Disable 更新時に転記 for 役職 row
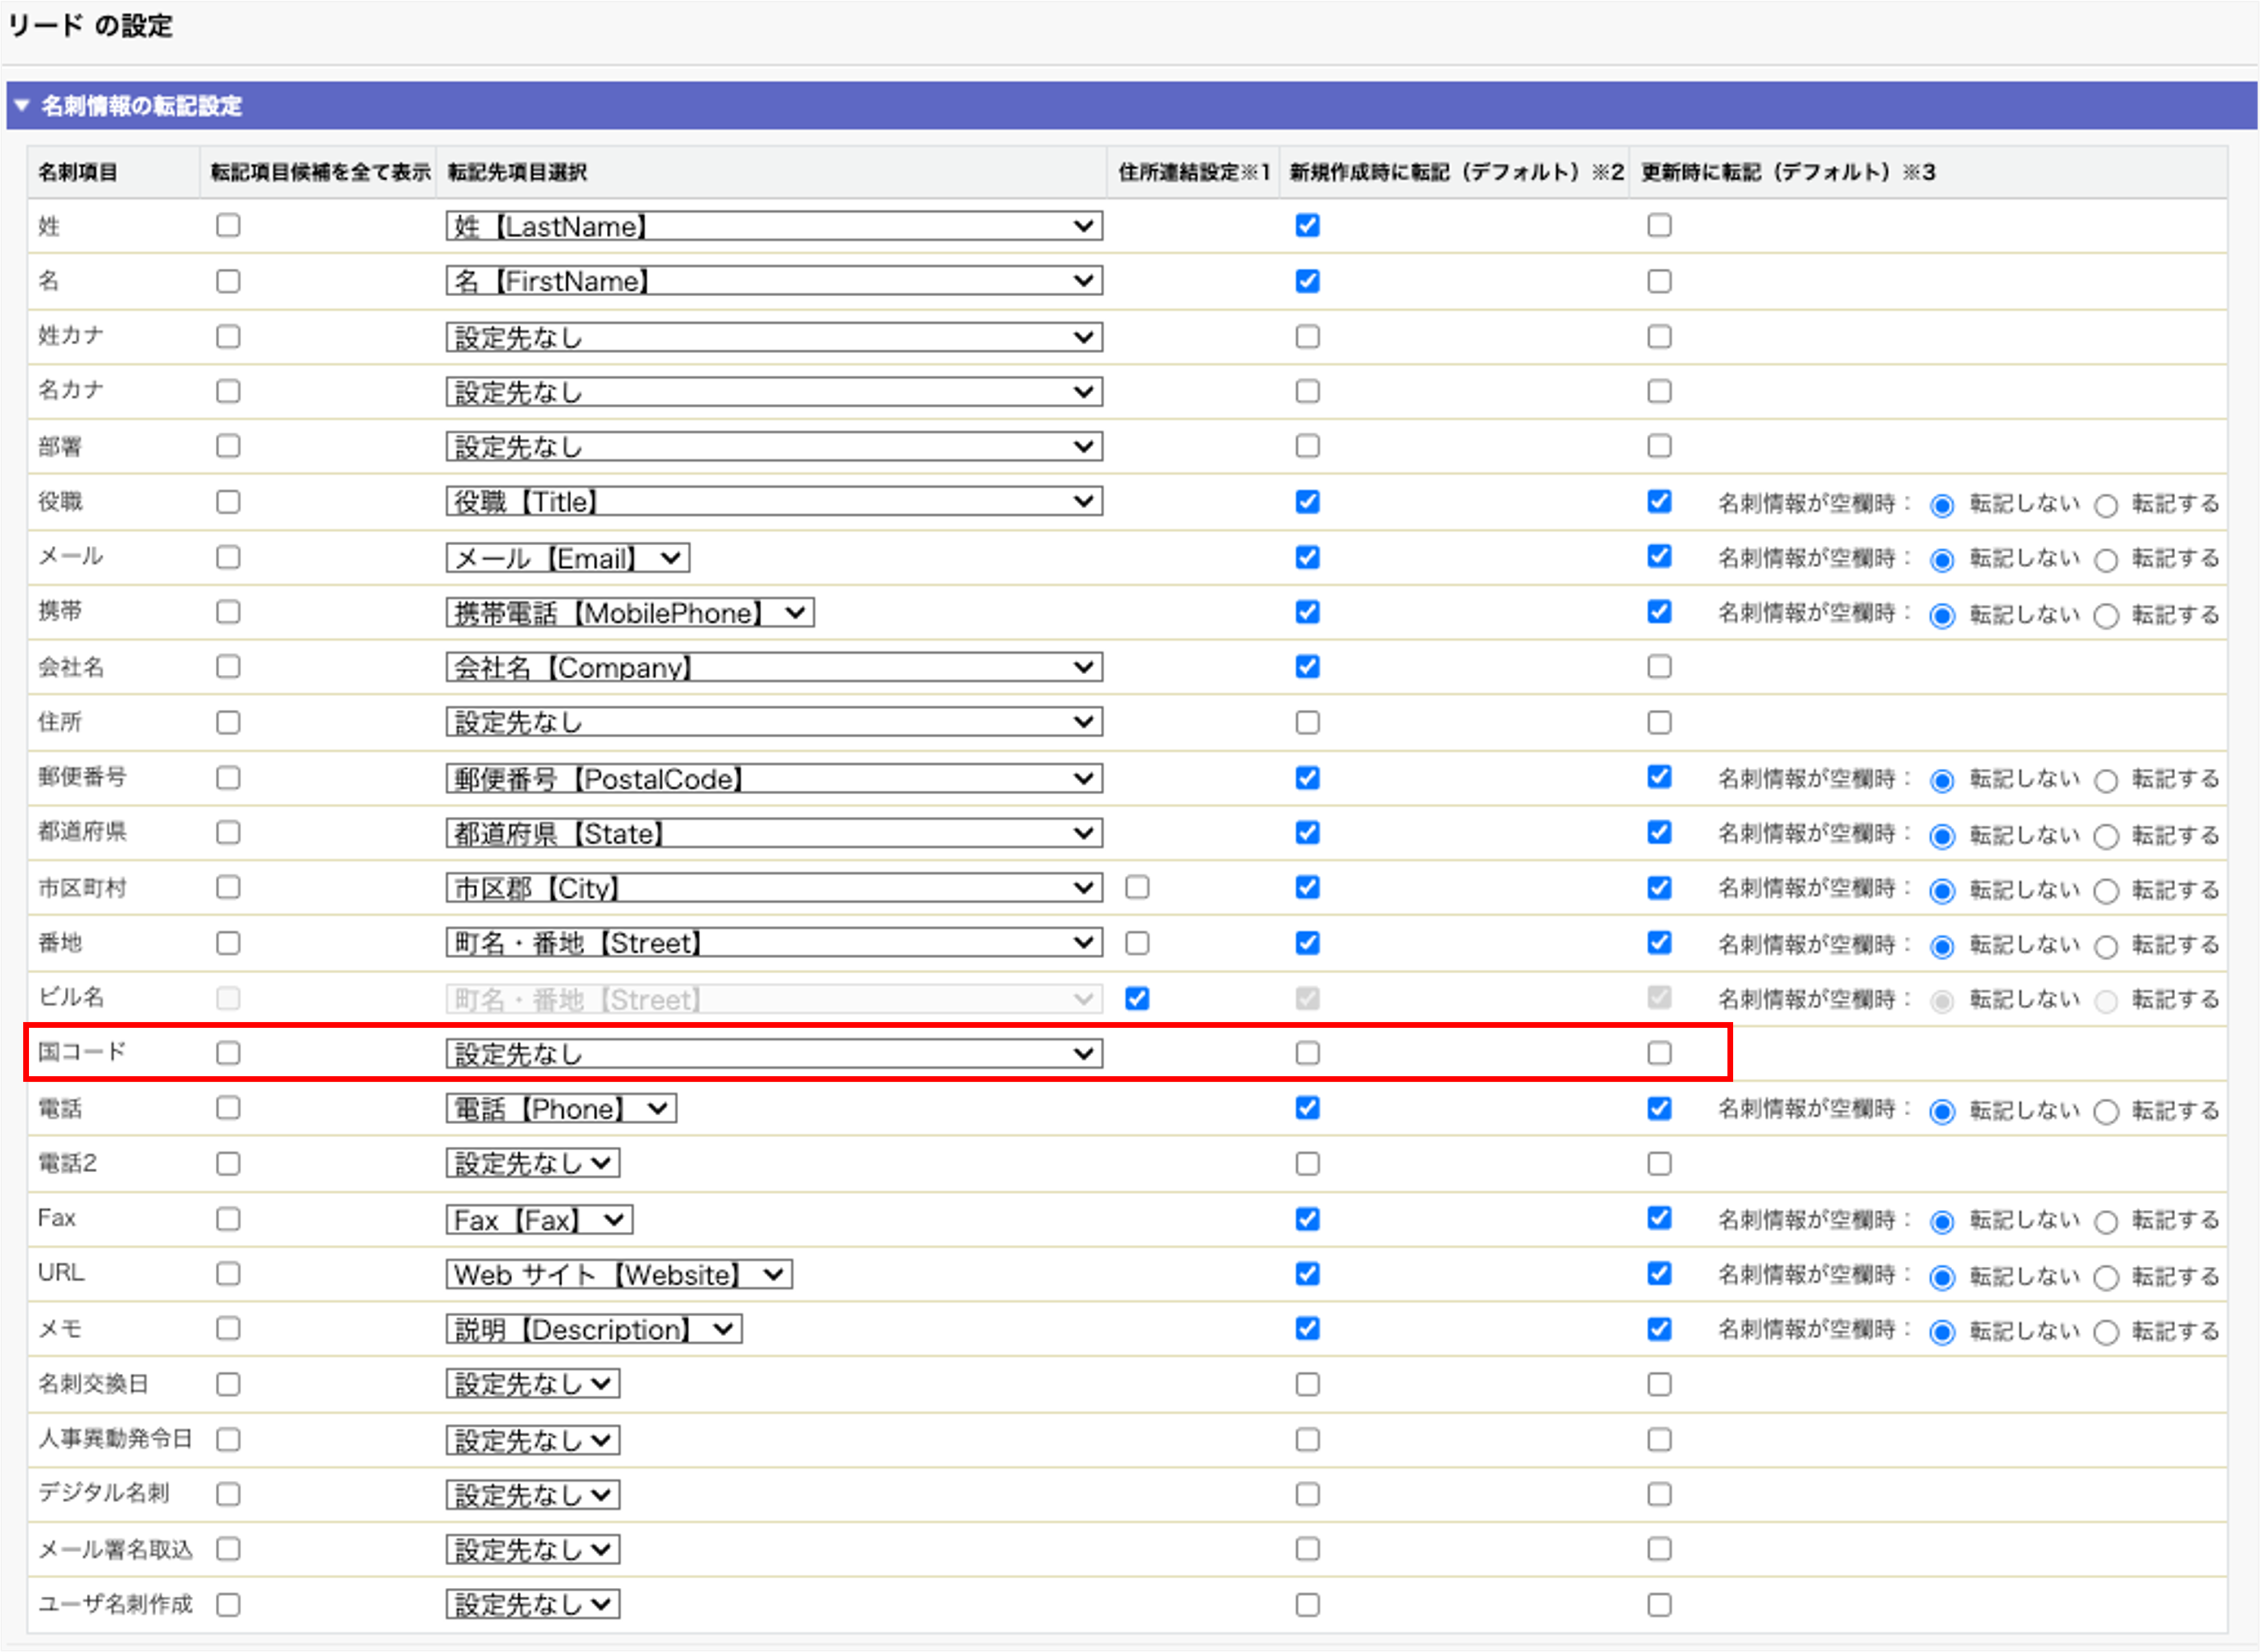 click(1659, 501)
